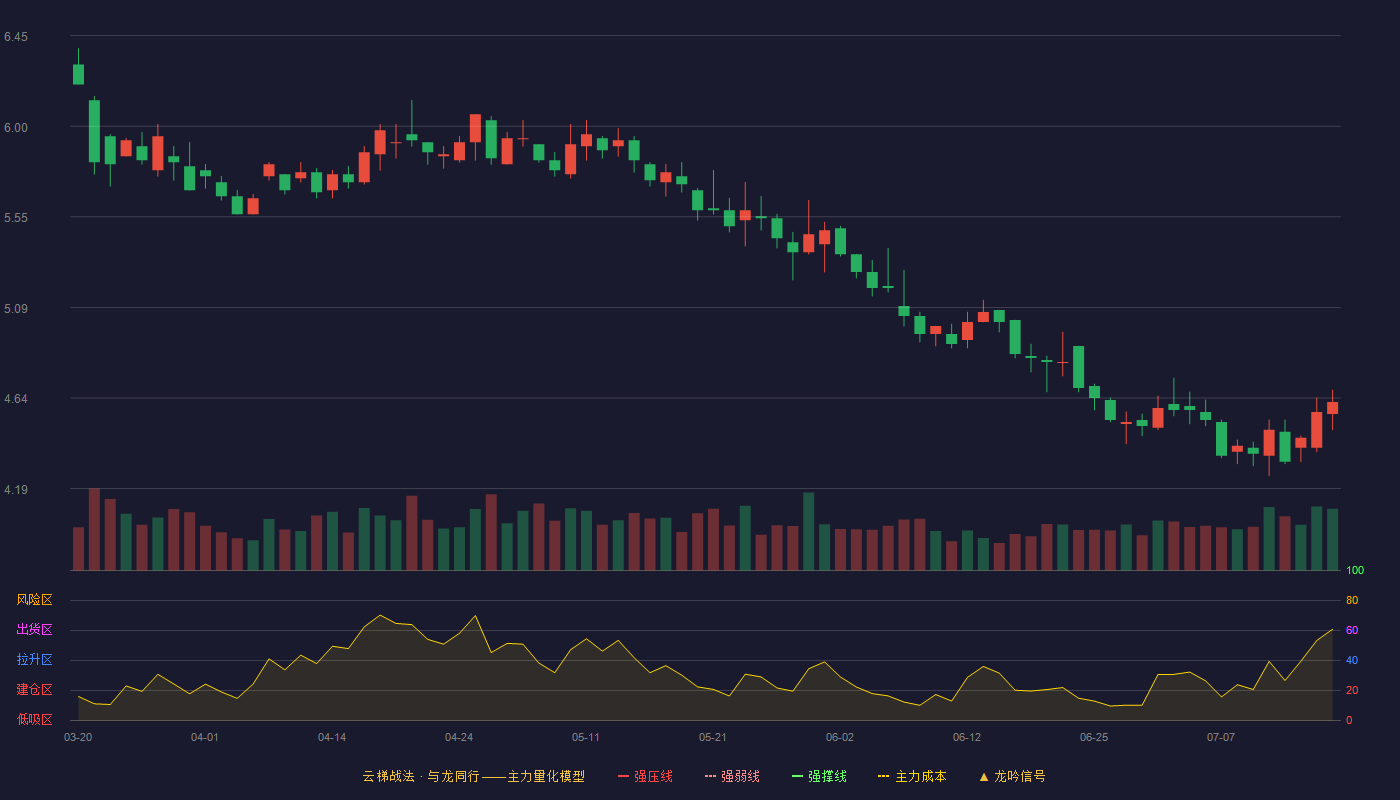Click the yellow dashed icon beside 主力成本
The width and height of the screenshot is (1400, 800).
pos(884,776)
